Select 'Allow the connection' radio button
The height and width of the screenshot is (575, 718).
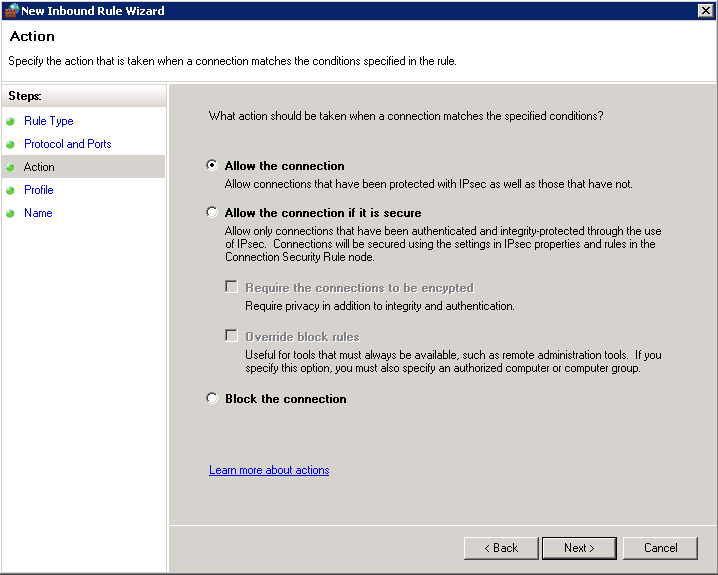(212, 166)
